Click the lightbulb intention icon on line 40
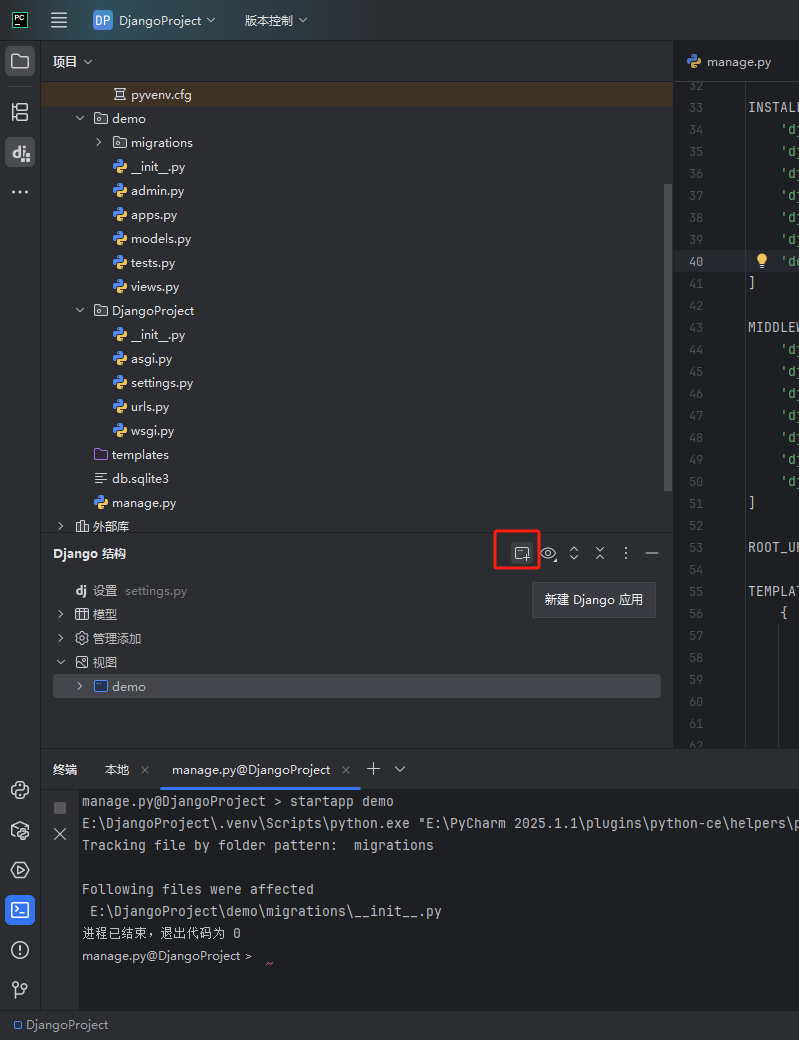799x1040 pixels. [762, 261]
